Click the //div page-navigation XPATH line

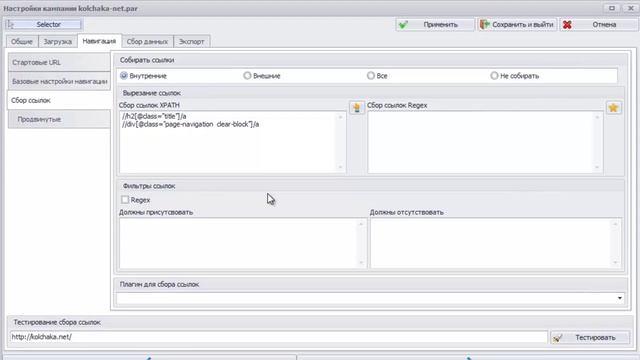[190, 124]
